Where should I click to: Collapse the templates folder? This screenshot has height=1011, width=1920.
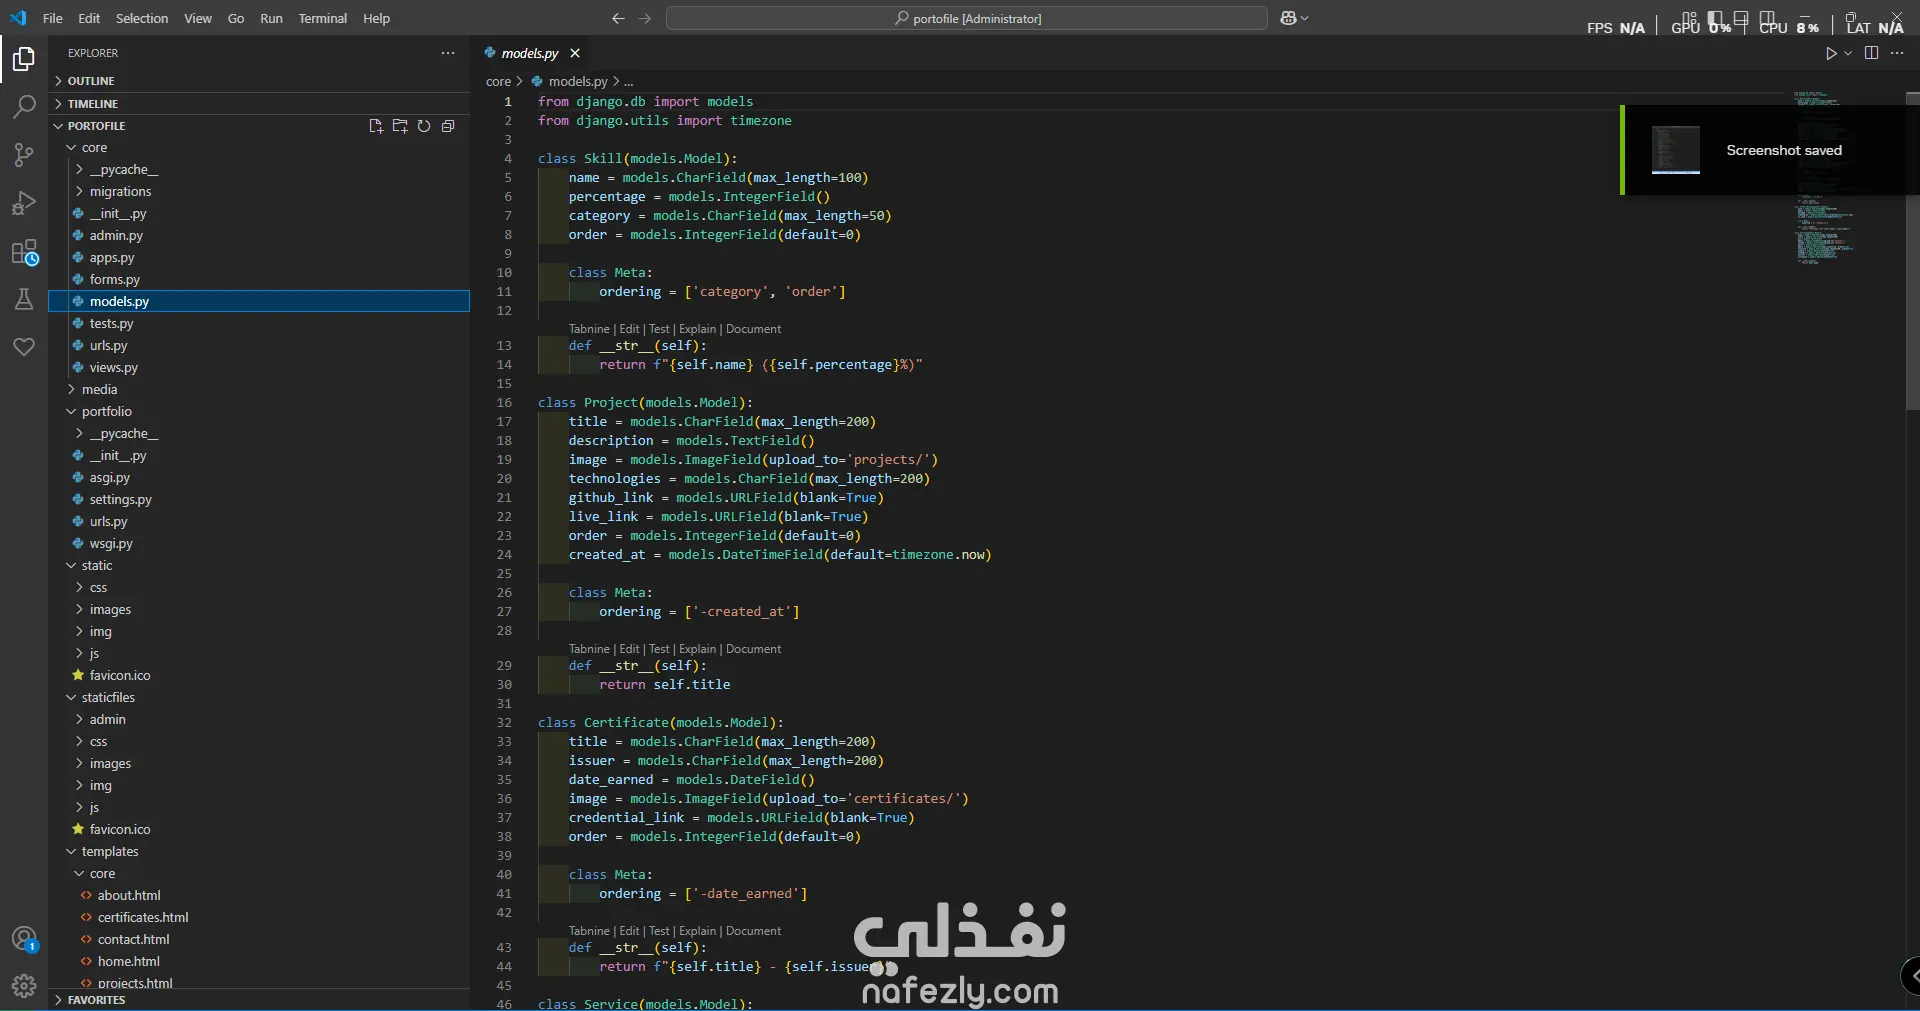(110, 852)
